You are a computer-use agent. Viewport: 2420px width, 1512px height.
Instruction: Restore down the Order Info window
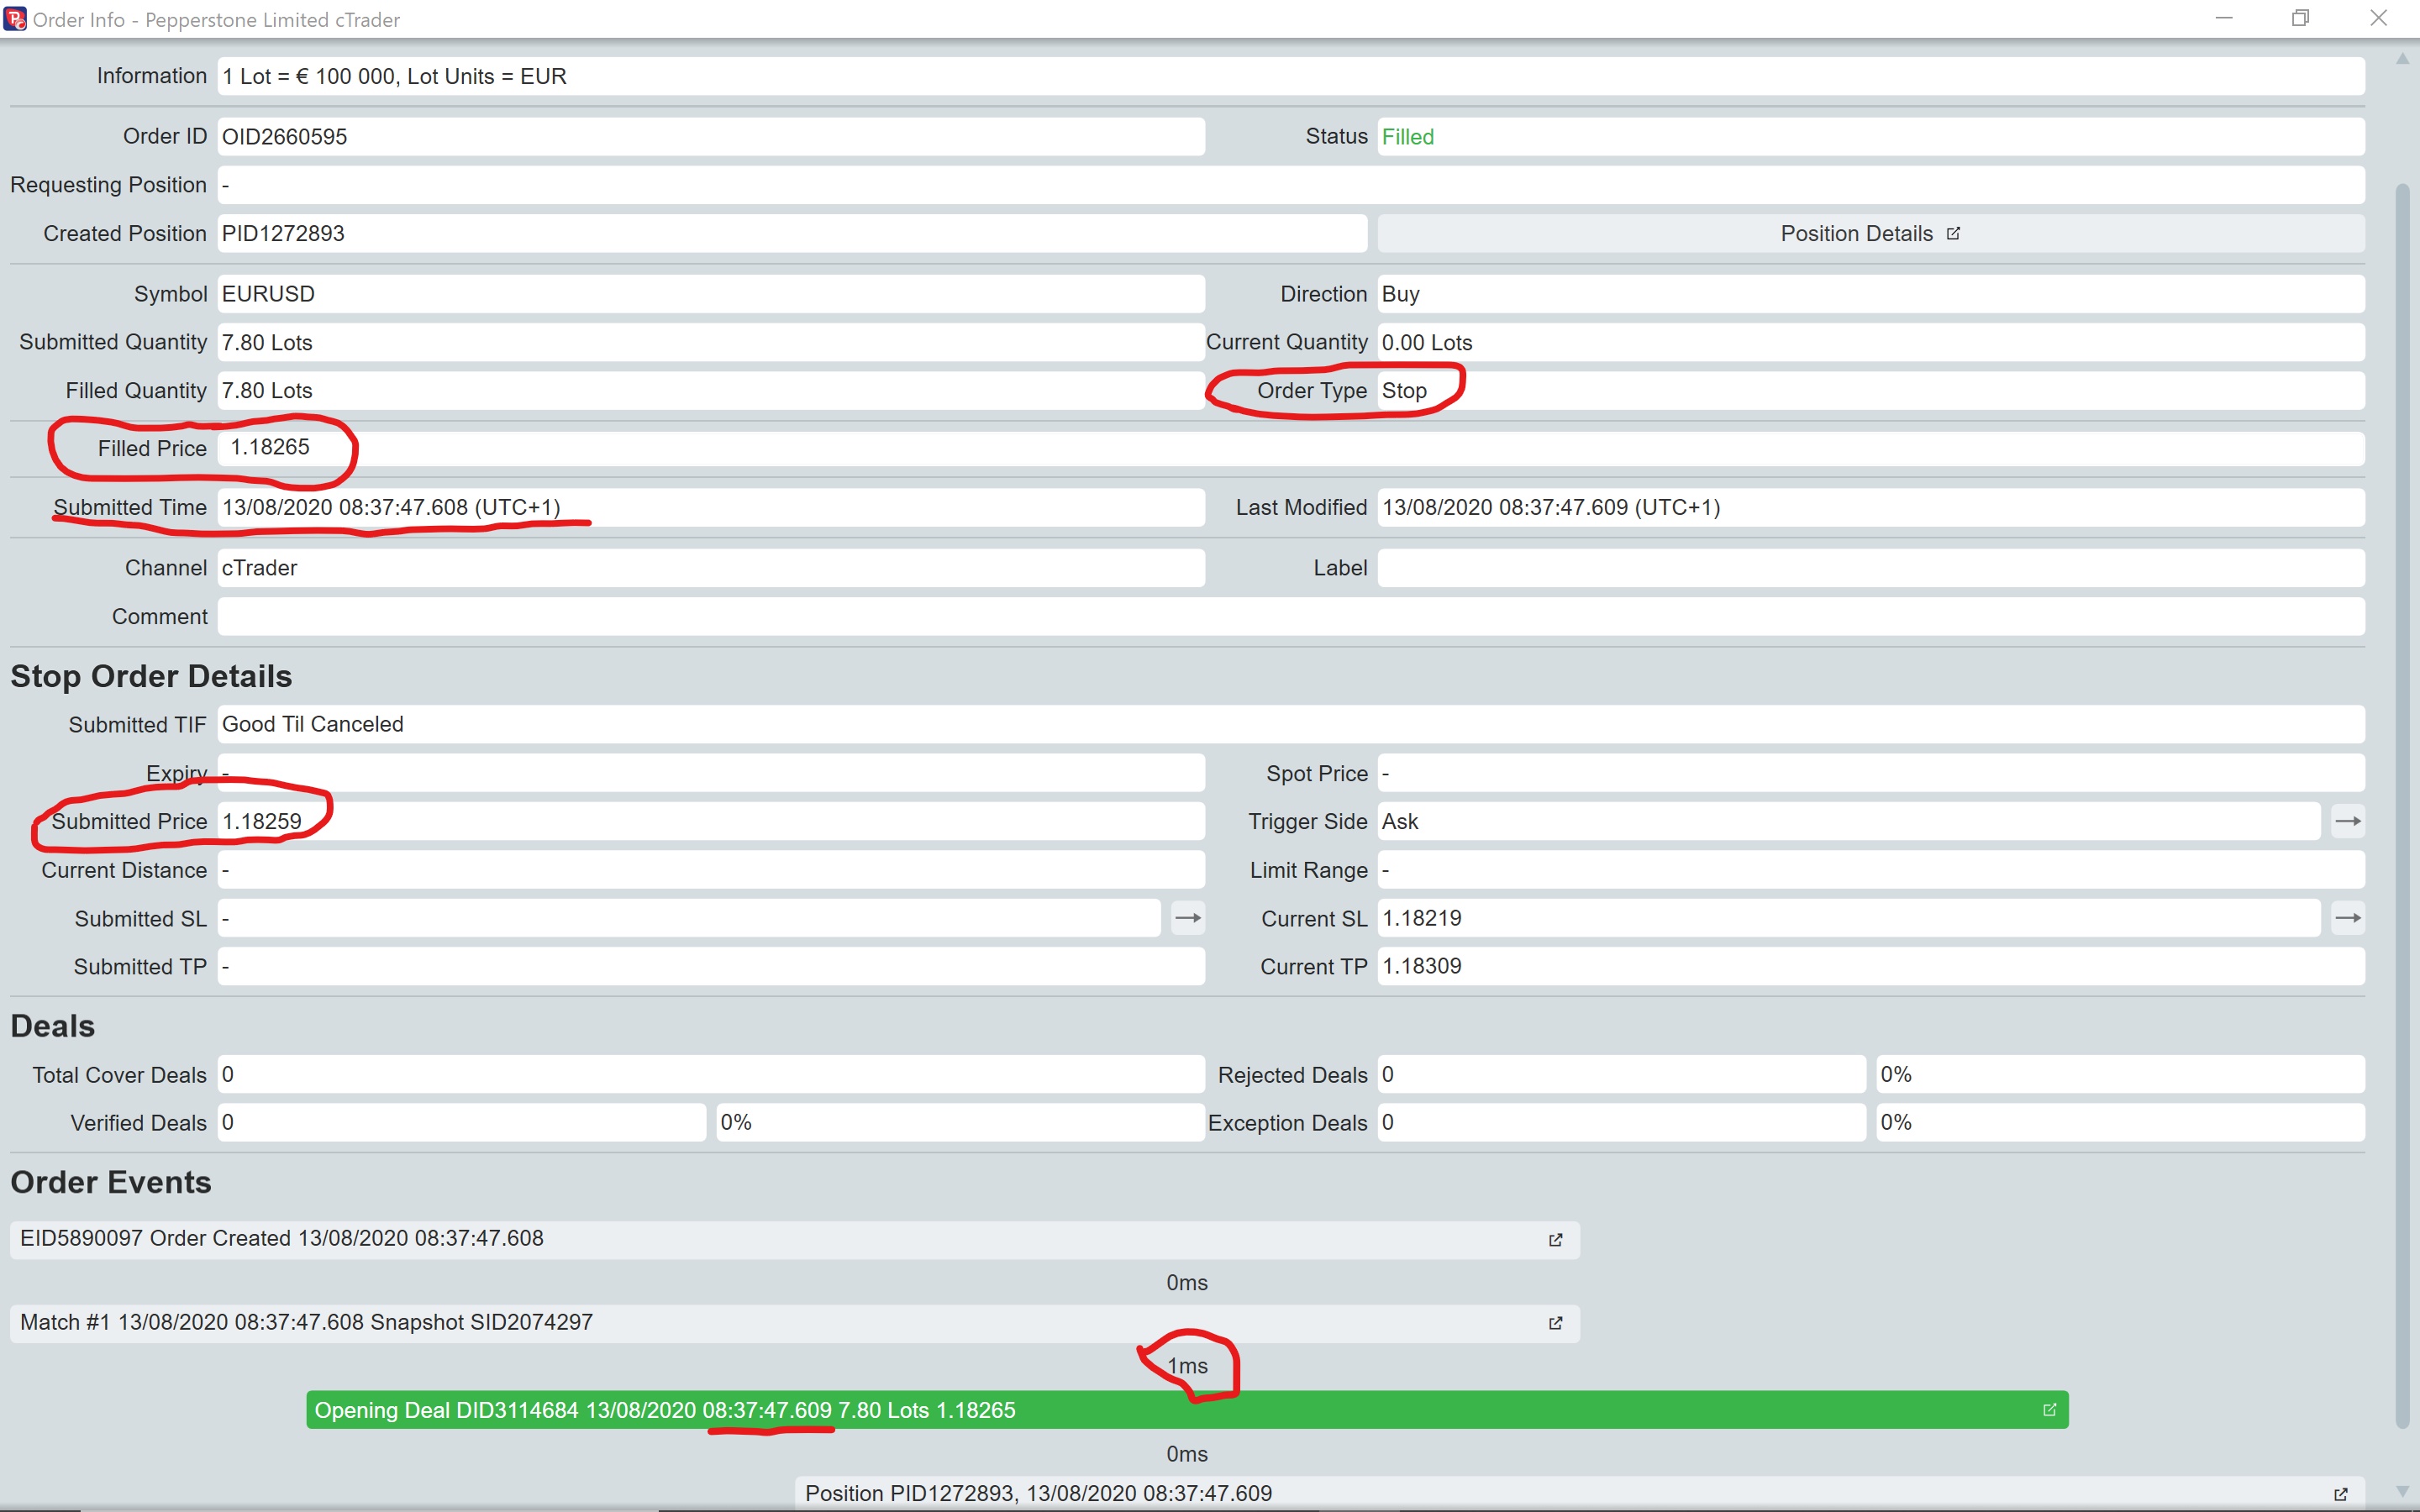coord(2300,18)
